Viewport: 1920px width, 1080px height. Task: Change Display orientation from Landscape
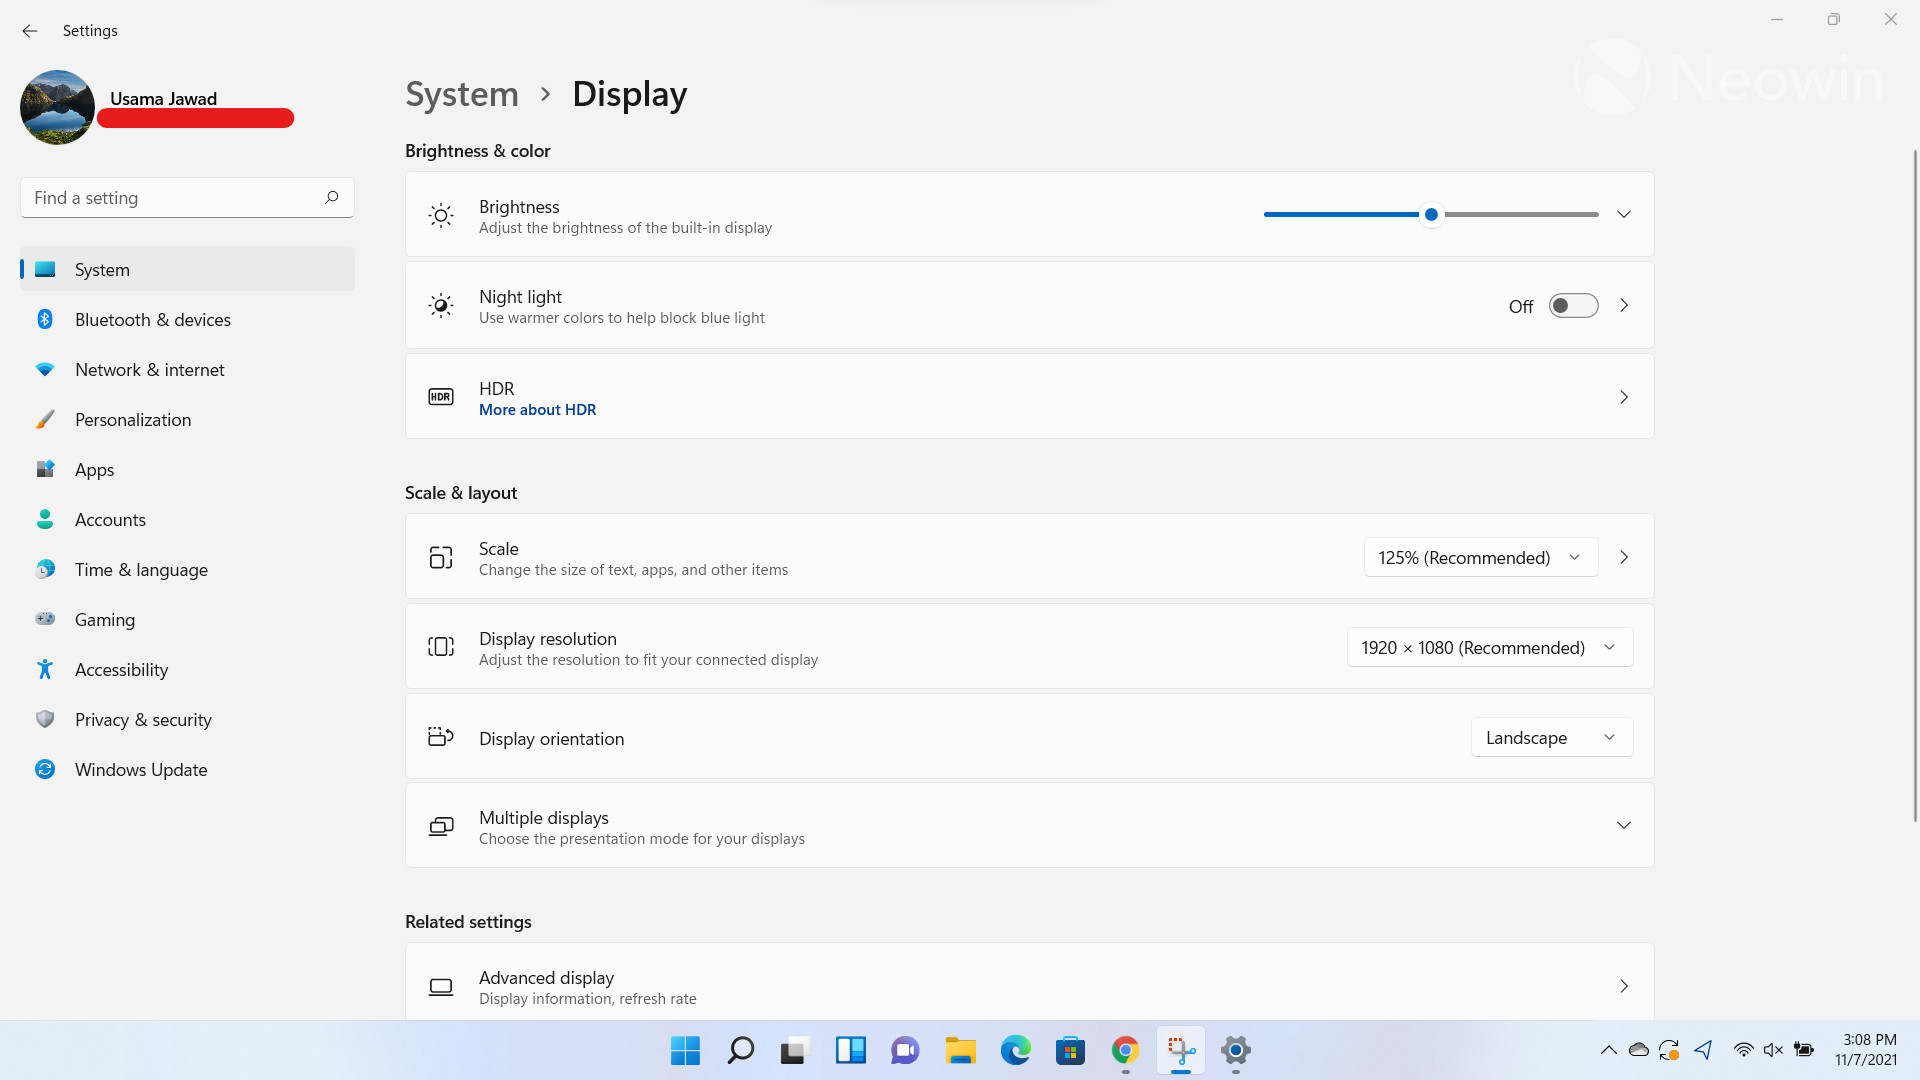pyautogui.click(x=1551, y=737)
